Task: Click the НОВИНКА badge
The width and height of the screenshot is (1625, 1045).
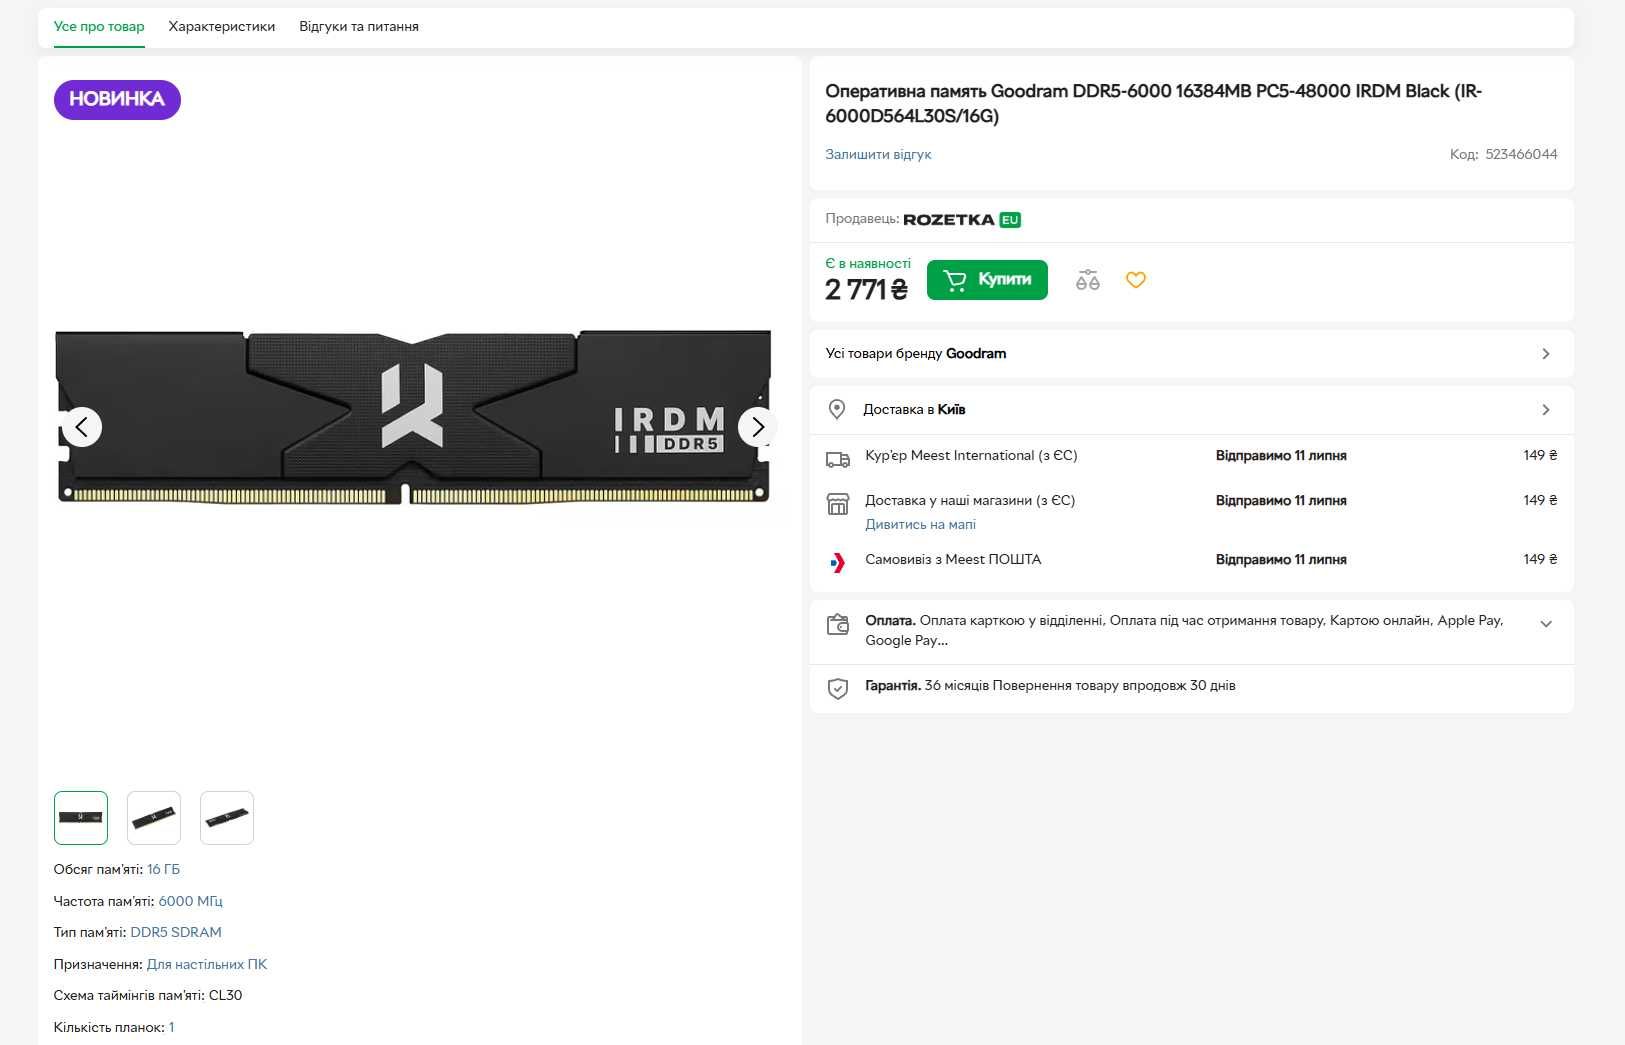Action: coord(117,99)
